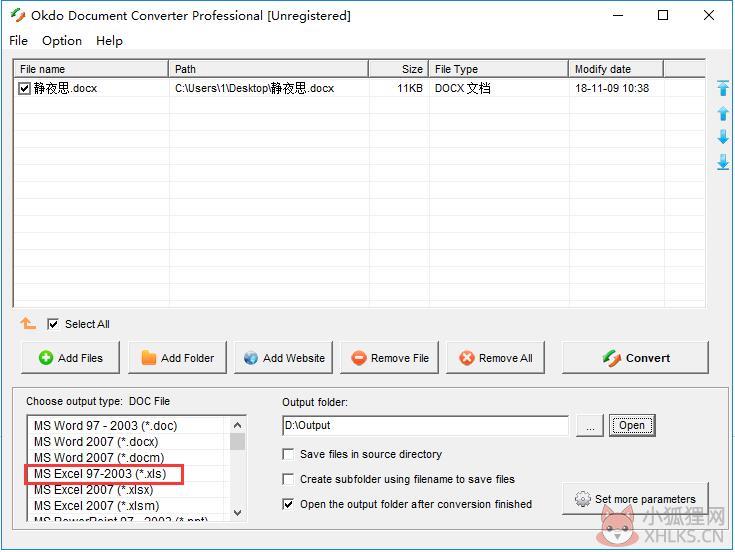Open the File menu

click(18, 41)
